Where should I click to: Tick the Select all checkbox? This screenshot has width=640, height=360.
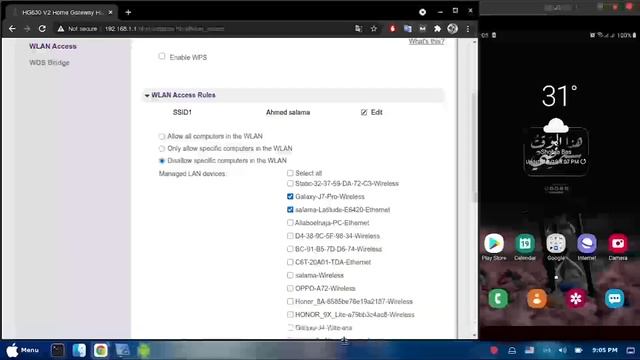[290, 173]
